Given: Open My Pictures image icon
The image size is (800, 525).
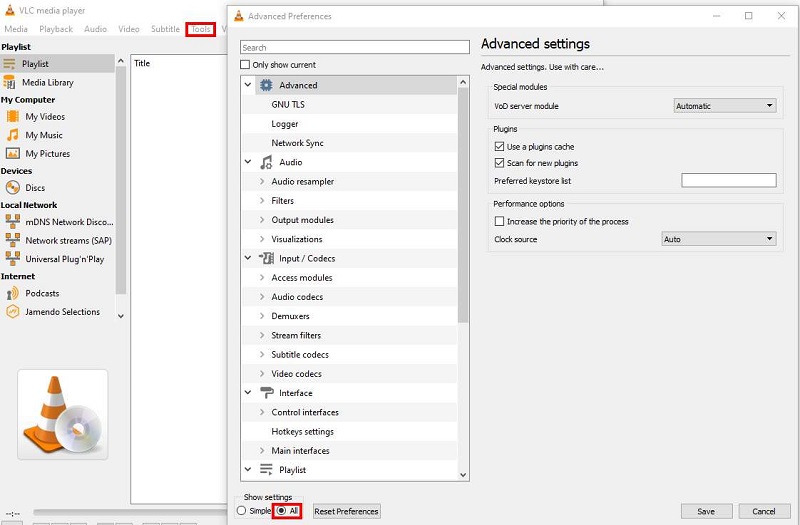Looking at the screenshot, I should 12,153.
